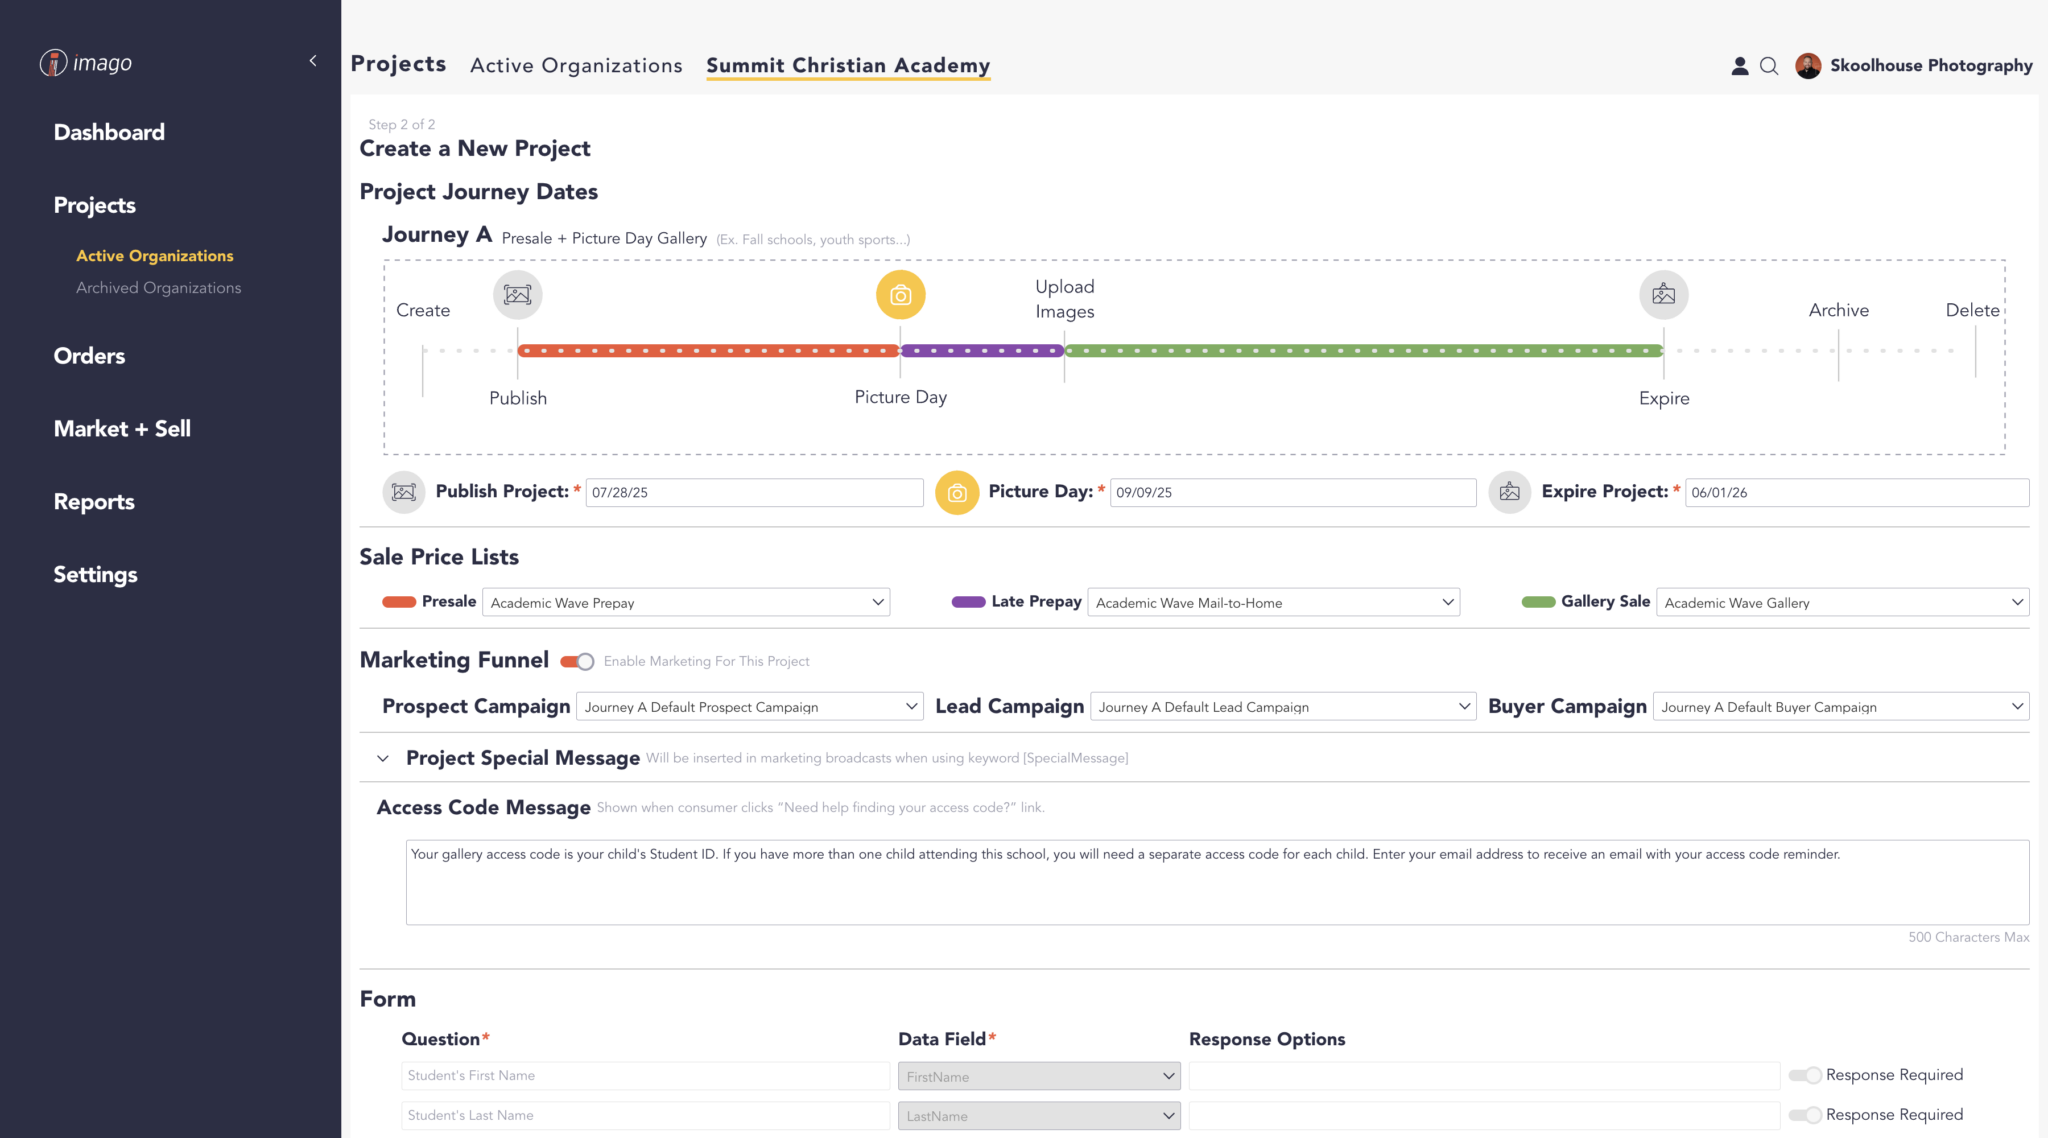Open the Lead Campaign dropdown

click(1283, 707)
